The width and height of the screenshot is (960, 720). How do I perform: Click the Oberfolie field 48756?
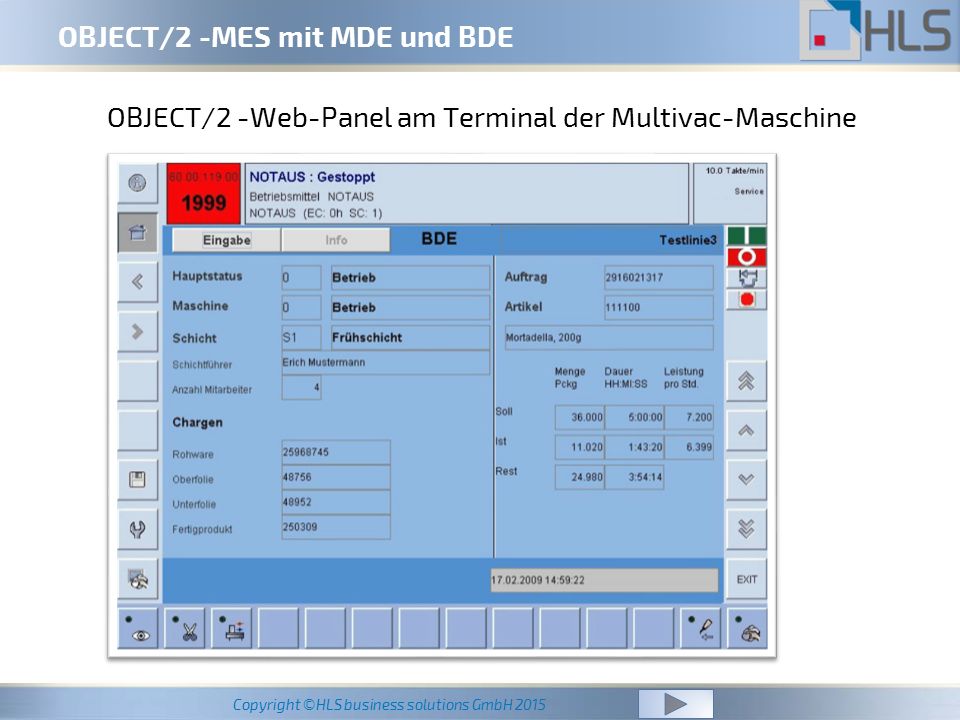[336, 477]
